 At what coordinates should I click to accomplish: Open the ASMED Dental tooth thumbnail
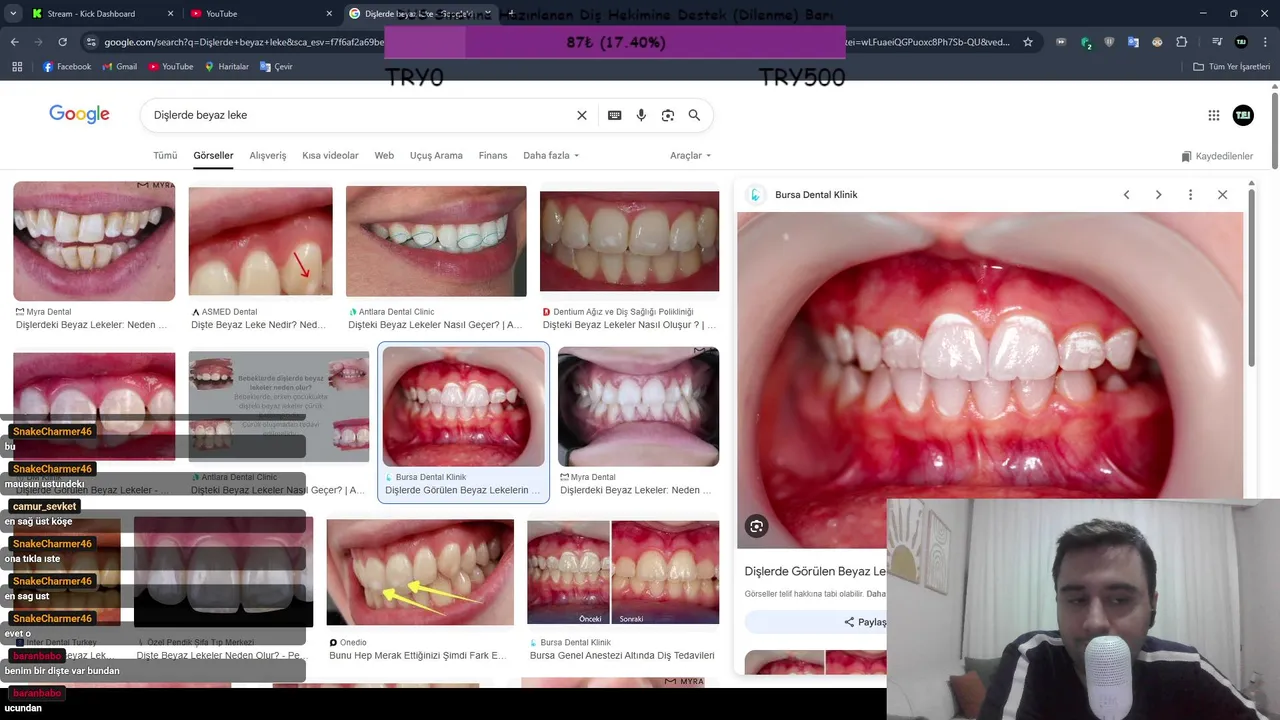click(x=260, y=241)
